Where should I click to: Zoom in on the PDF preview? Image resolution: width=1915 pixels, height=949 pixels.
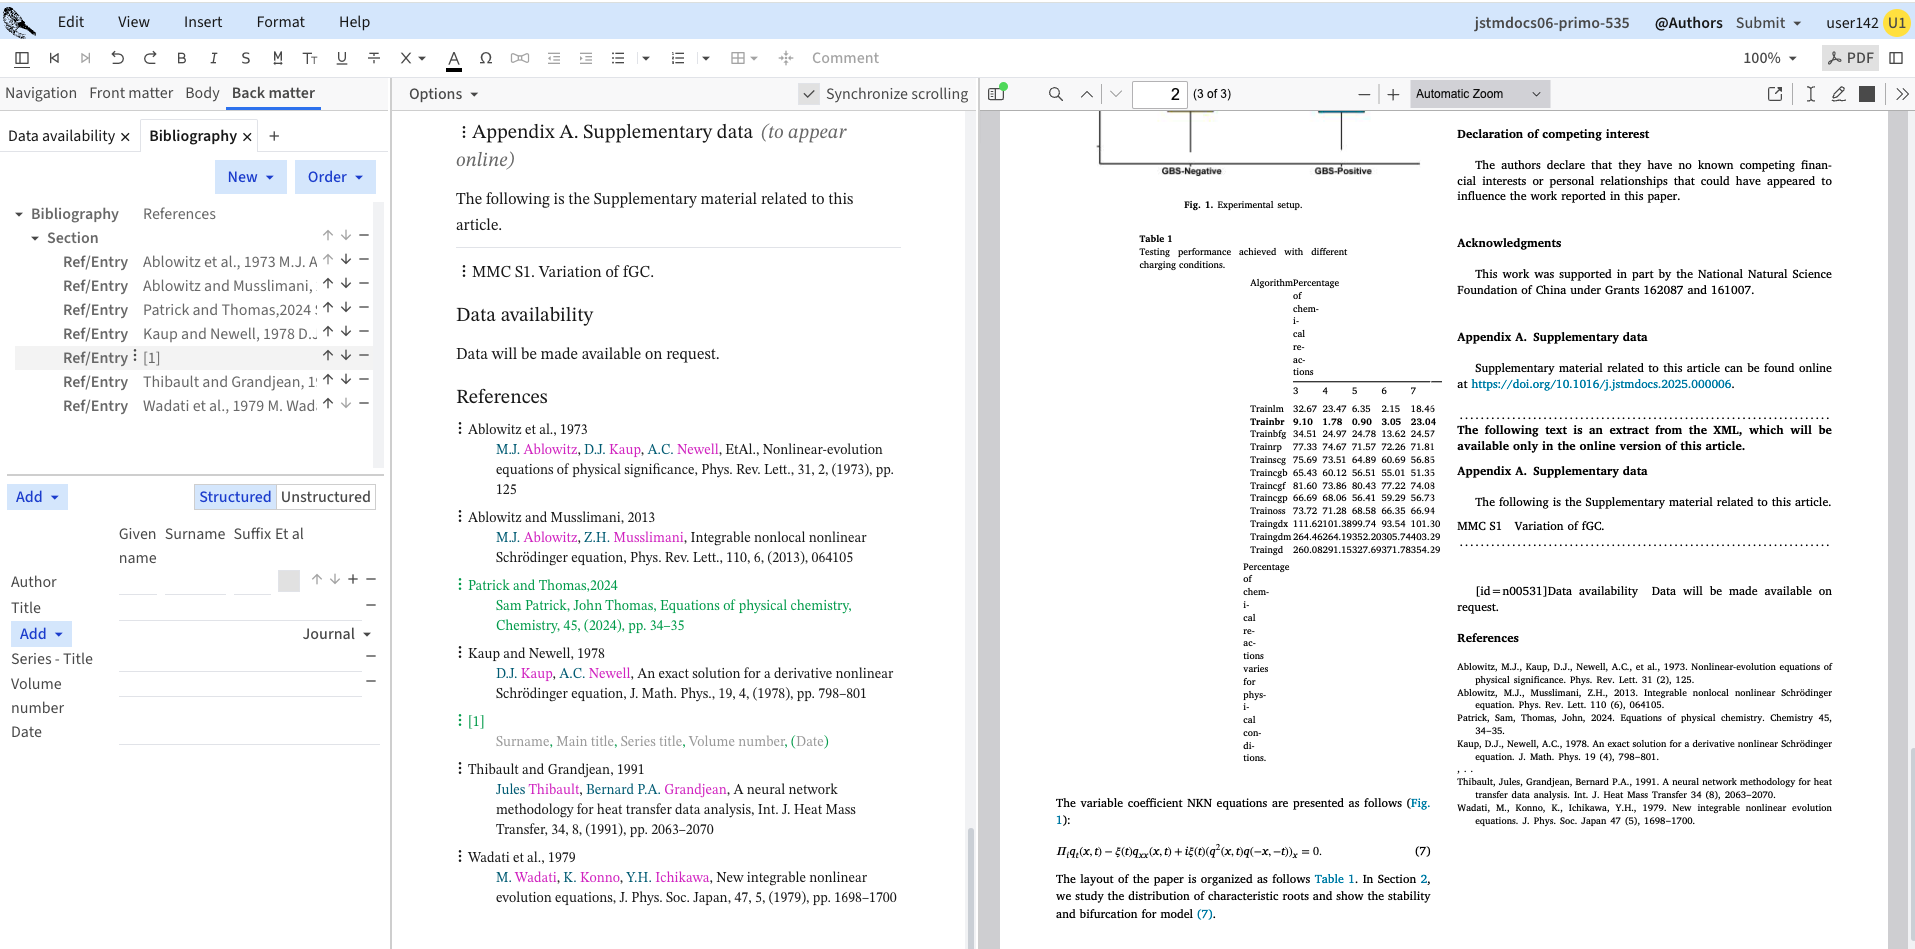(x=1393, y=94)
